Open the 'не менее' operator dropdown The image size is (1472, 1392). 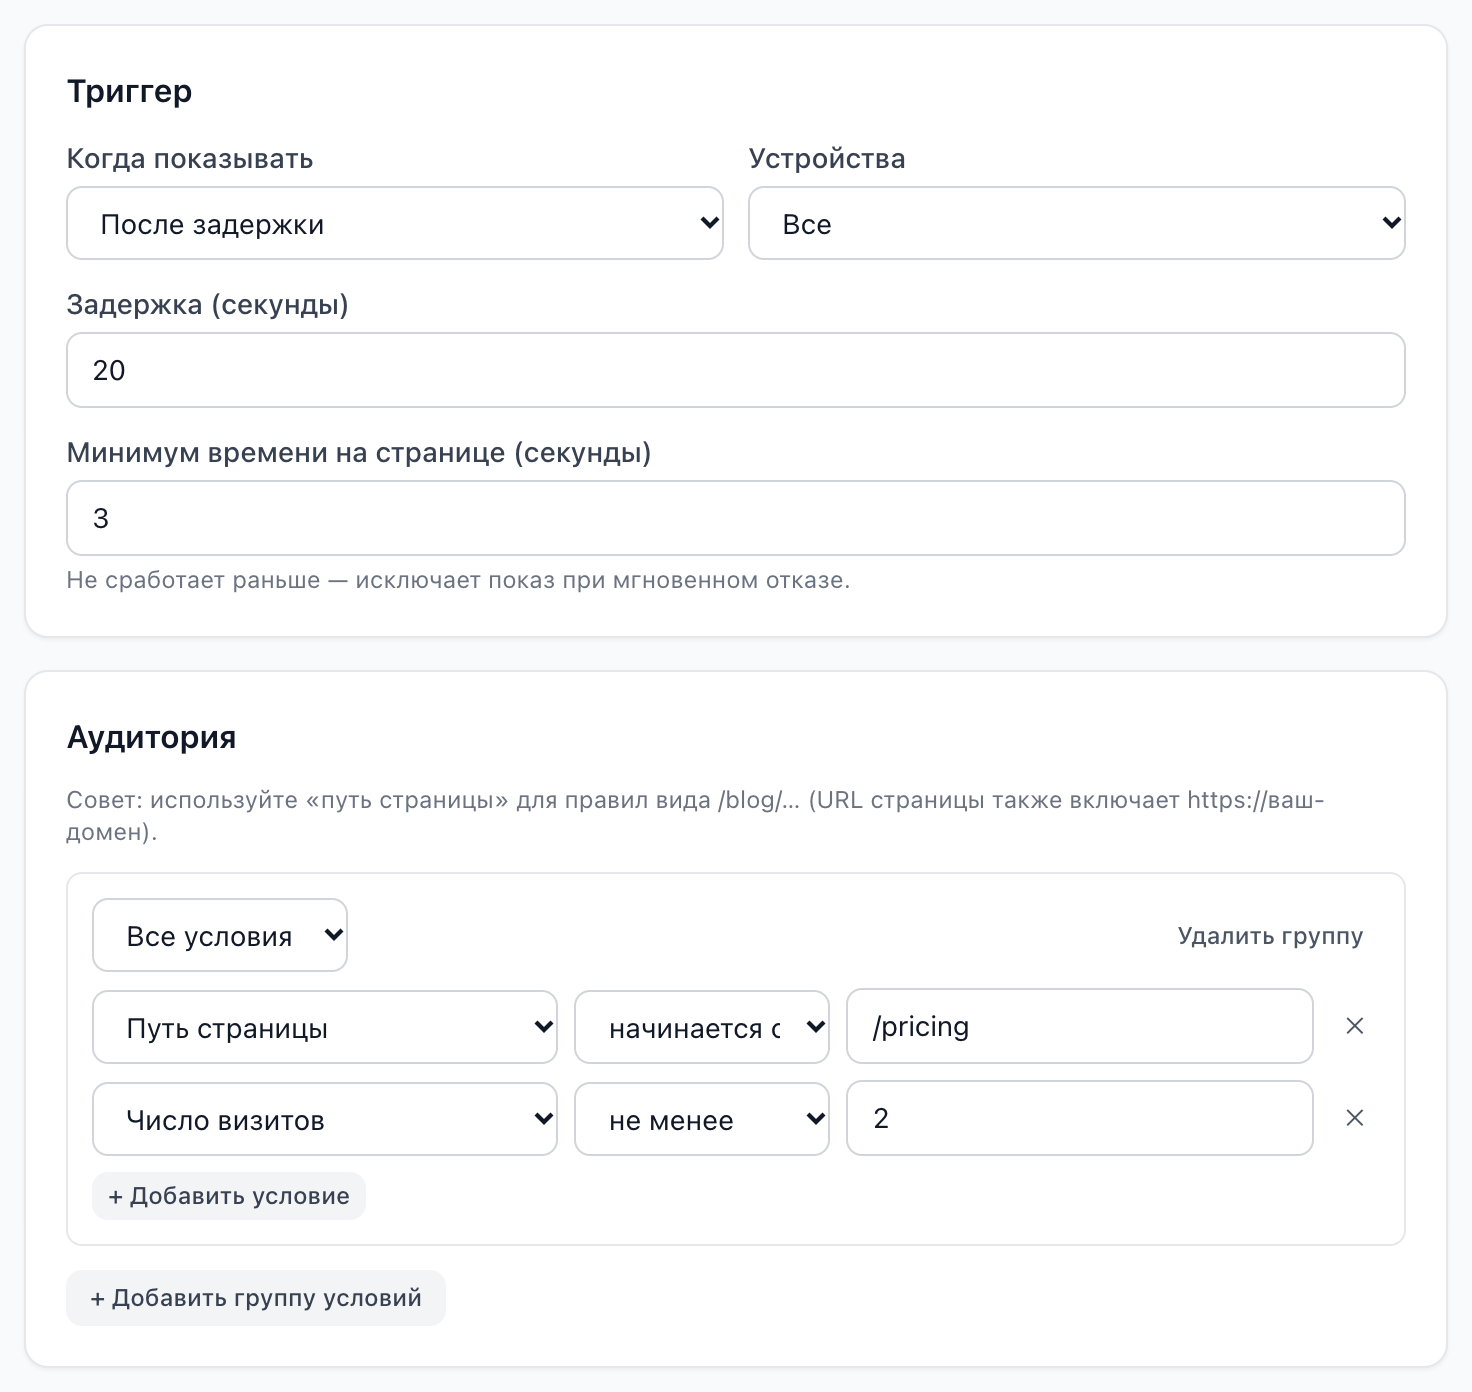click(702, 1119)
